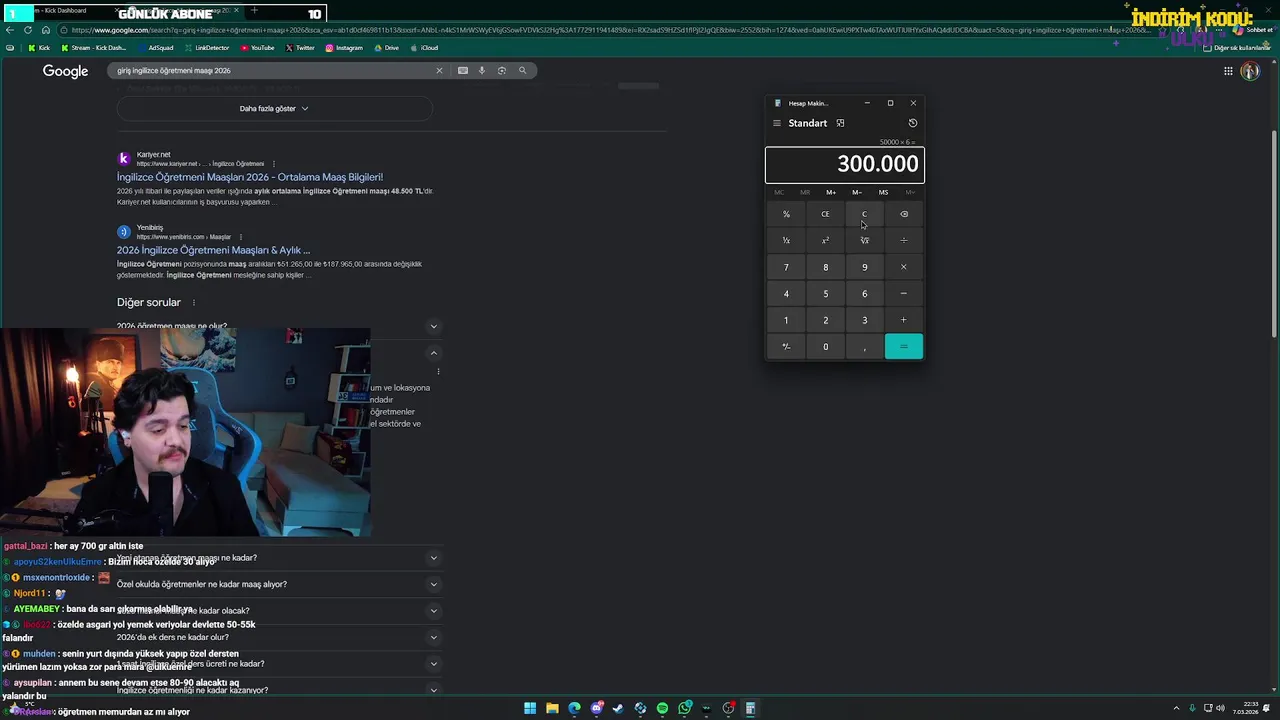Click the square root key
The width and height of the screenshot is (1280, 720).
point(865,240)
